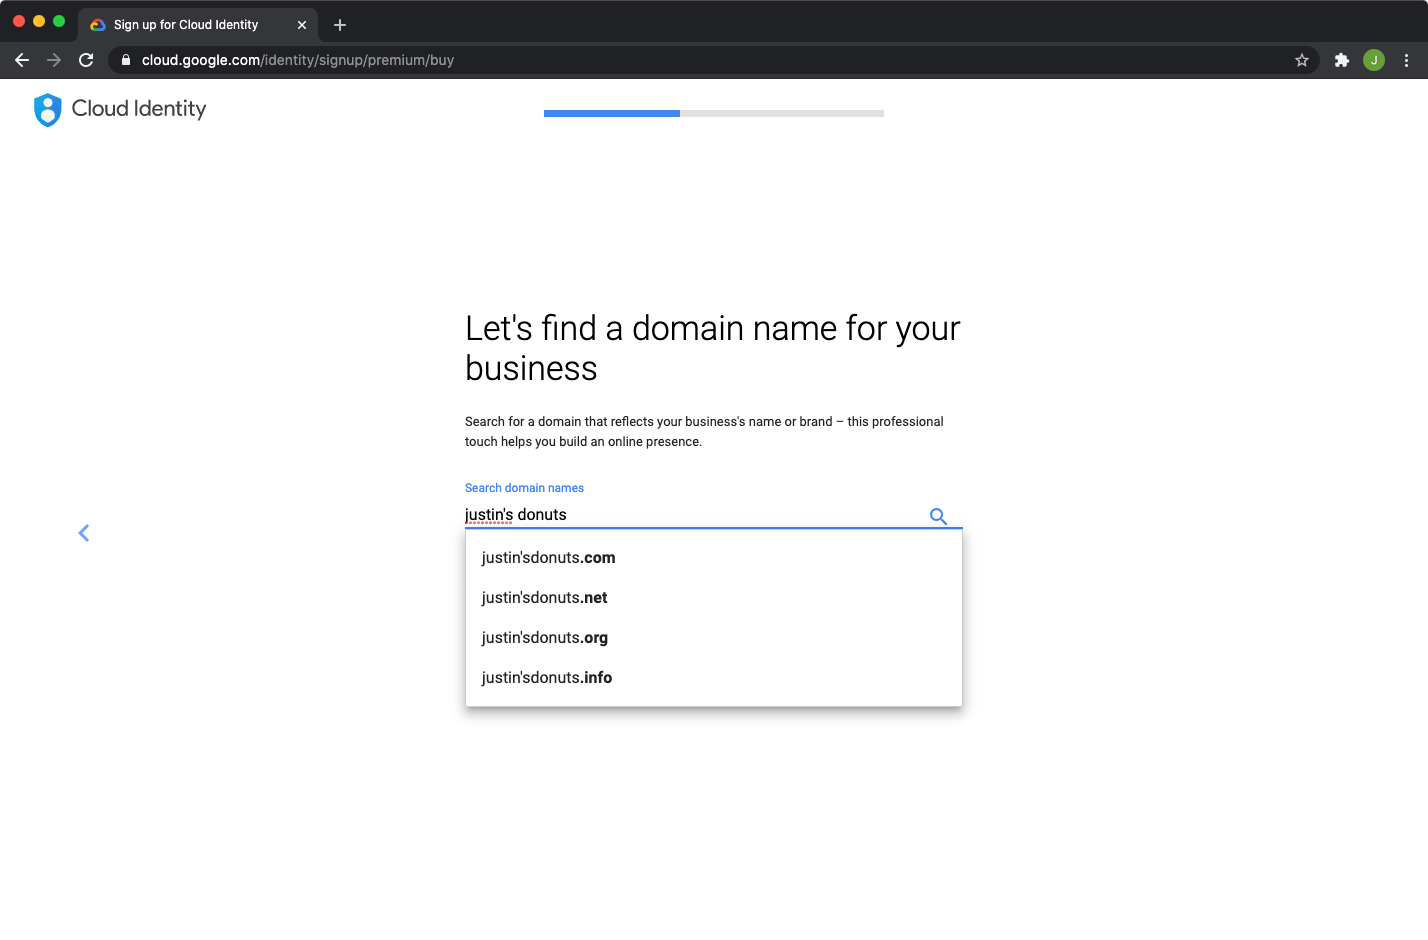
Task: Click the signup progress bar
Action: click(x=714, y=113)
